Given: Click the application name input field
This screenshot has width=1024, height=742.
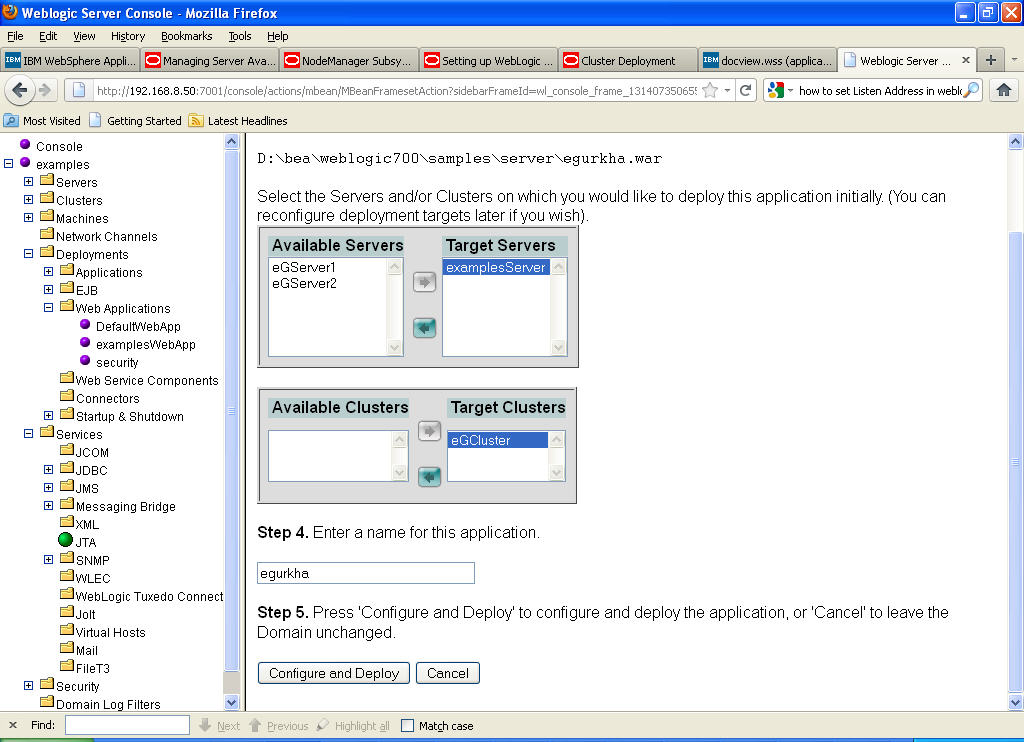Looking at the screenshot, I should point(366,573).
